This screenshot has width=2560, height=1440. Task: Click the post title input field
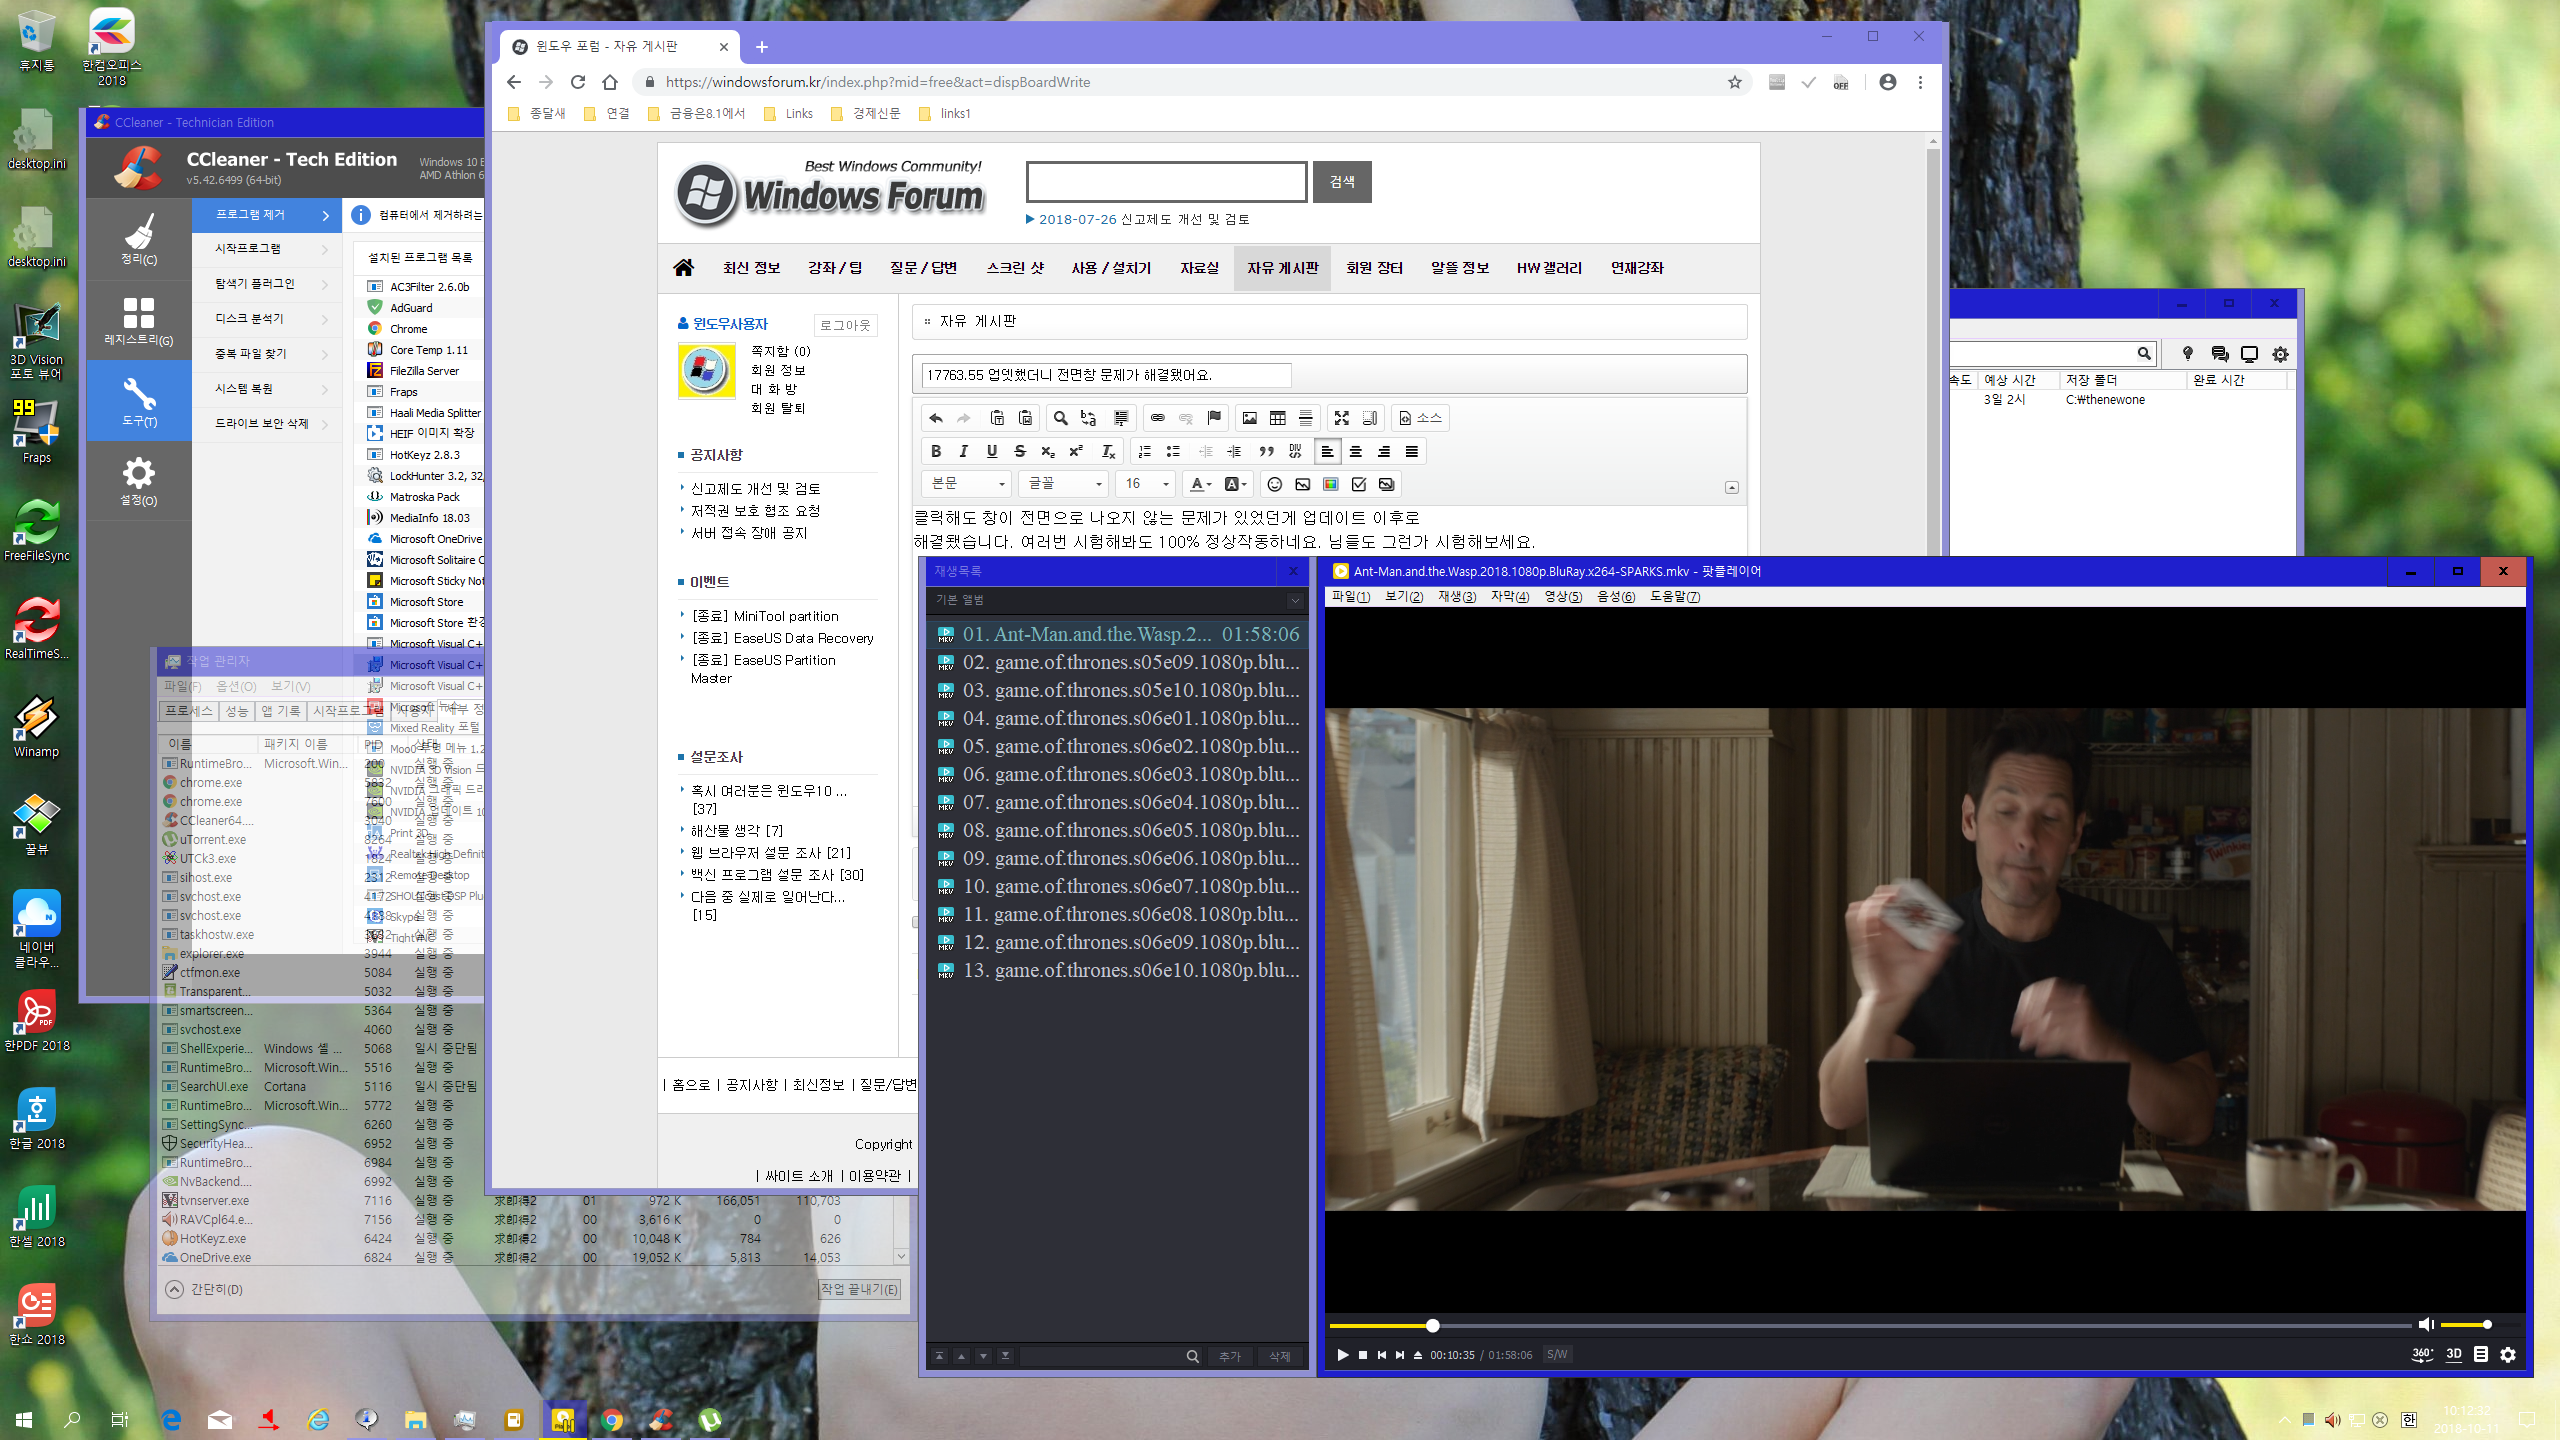click(x=1106, y=375)
